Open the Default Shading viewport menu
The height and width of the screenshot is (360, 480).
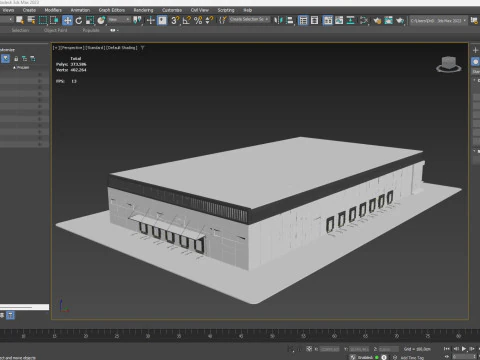(x=121, y=48)
